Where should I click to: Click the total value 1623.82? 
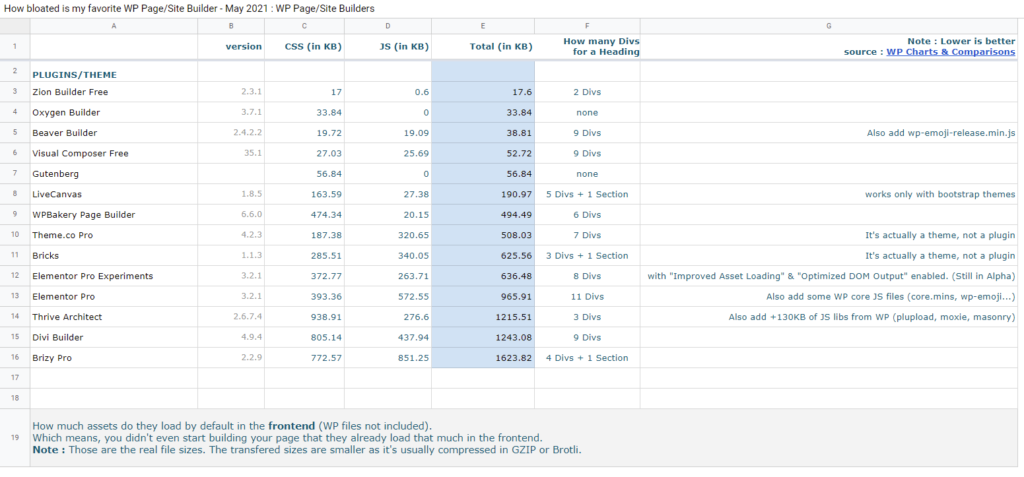click(483, 358)
